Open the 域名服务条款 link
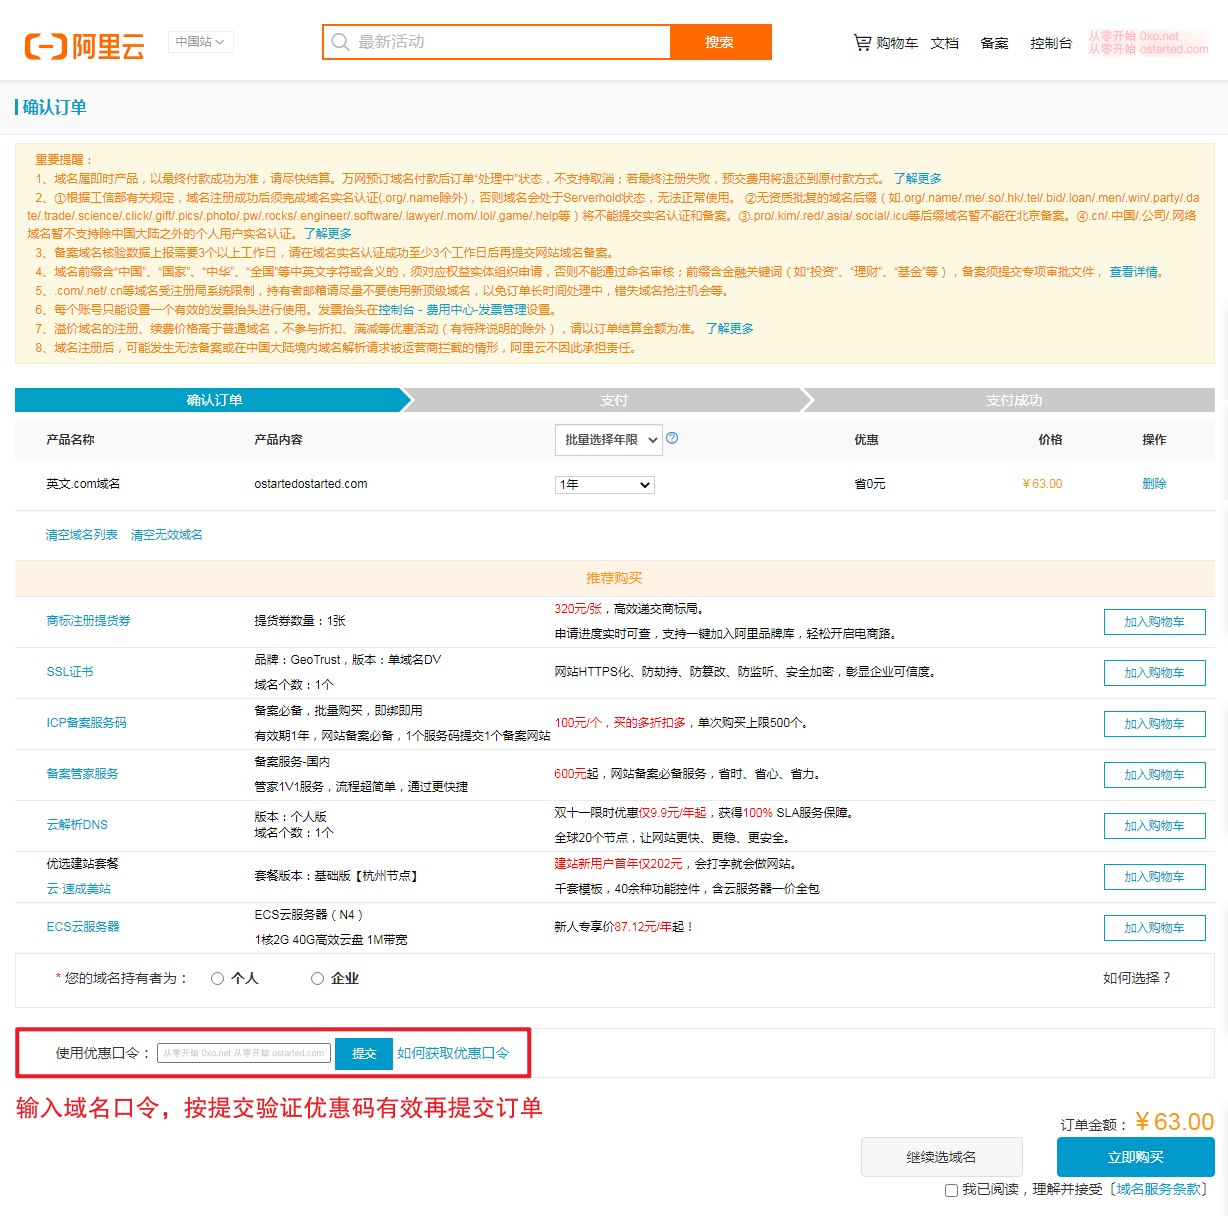 coord(1160,1189)
